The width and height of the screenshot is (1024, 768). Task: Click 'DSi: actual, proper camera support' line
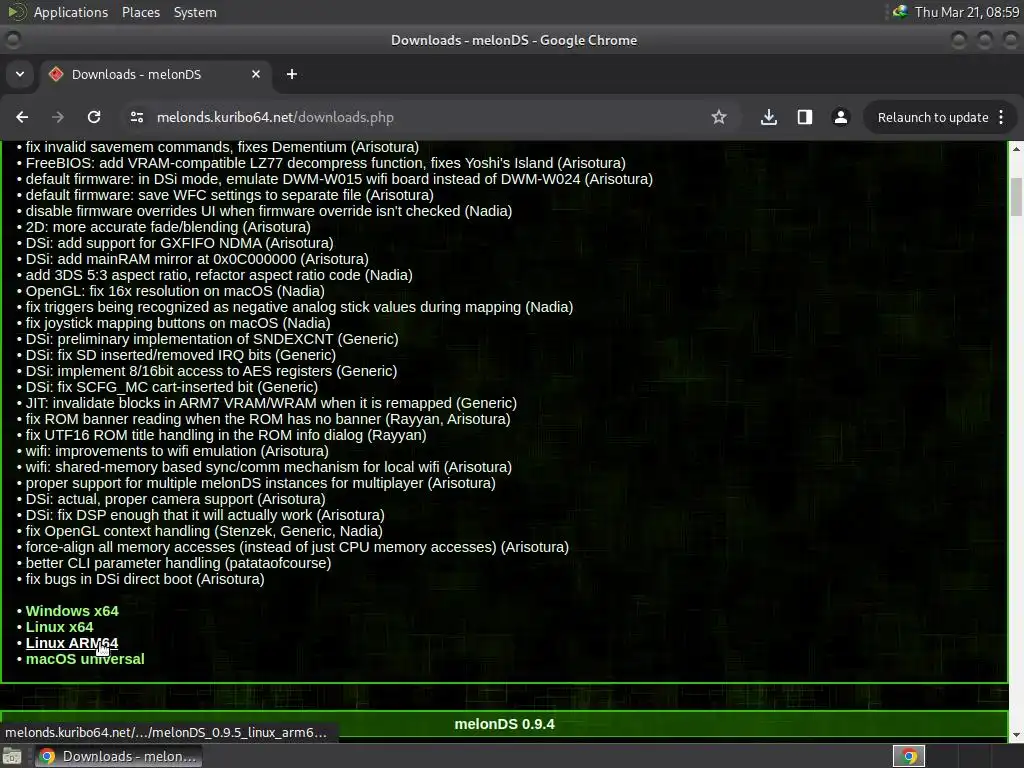click(176, 499)
